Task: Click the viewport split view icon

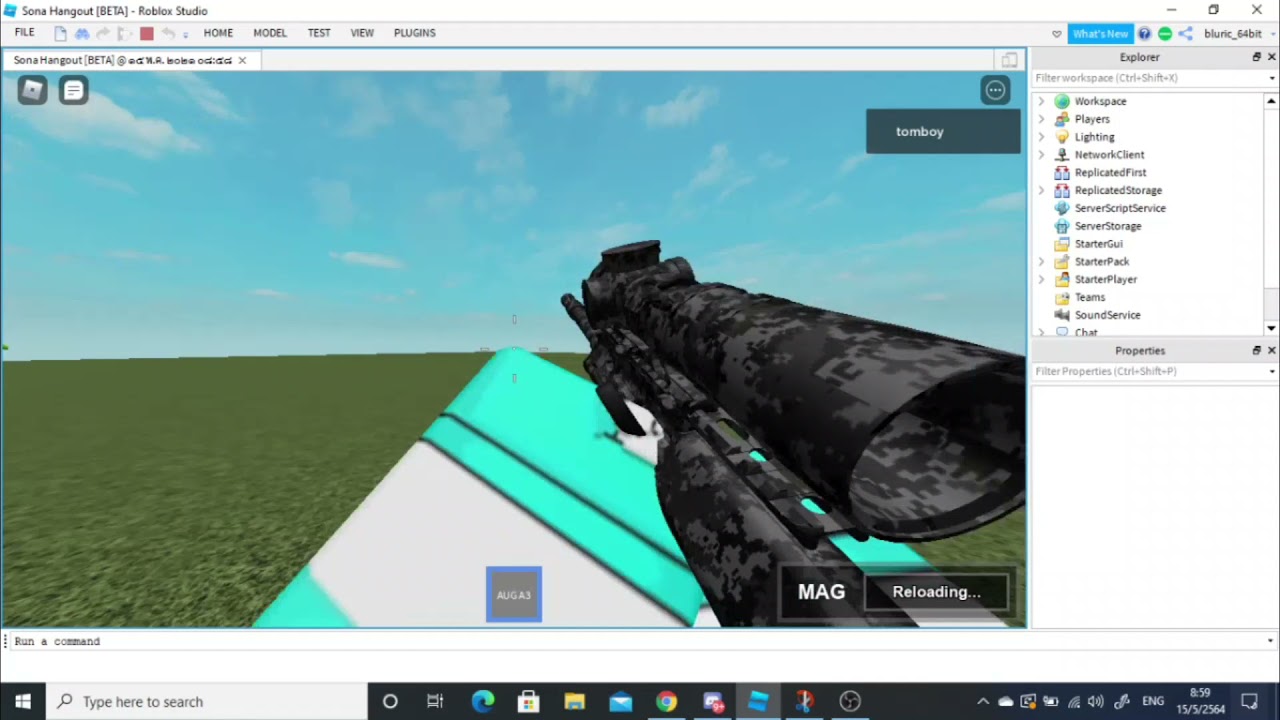Action: pyautogui.click(x=1010, y=60)
